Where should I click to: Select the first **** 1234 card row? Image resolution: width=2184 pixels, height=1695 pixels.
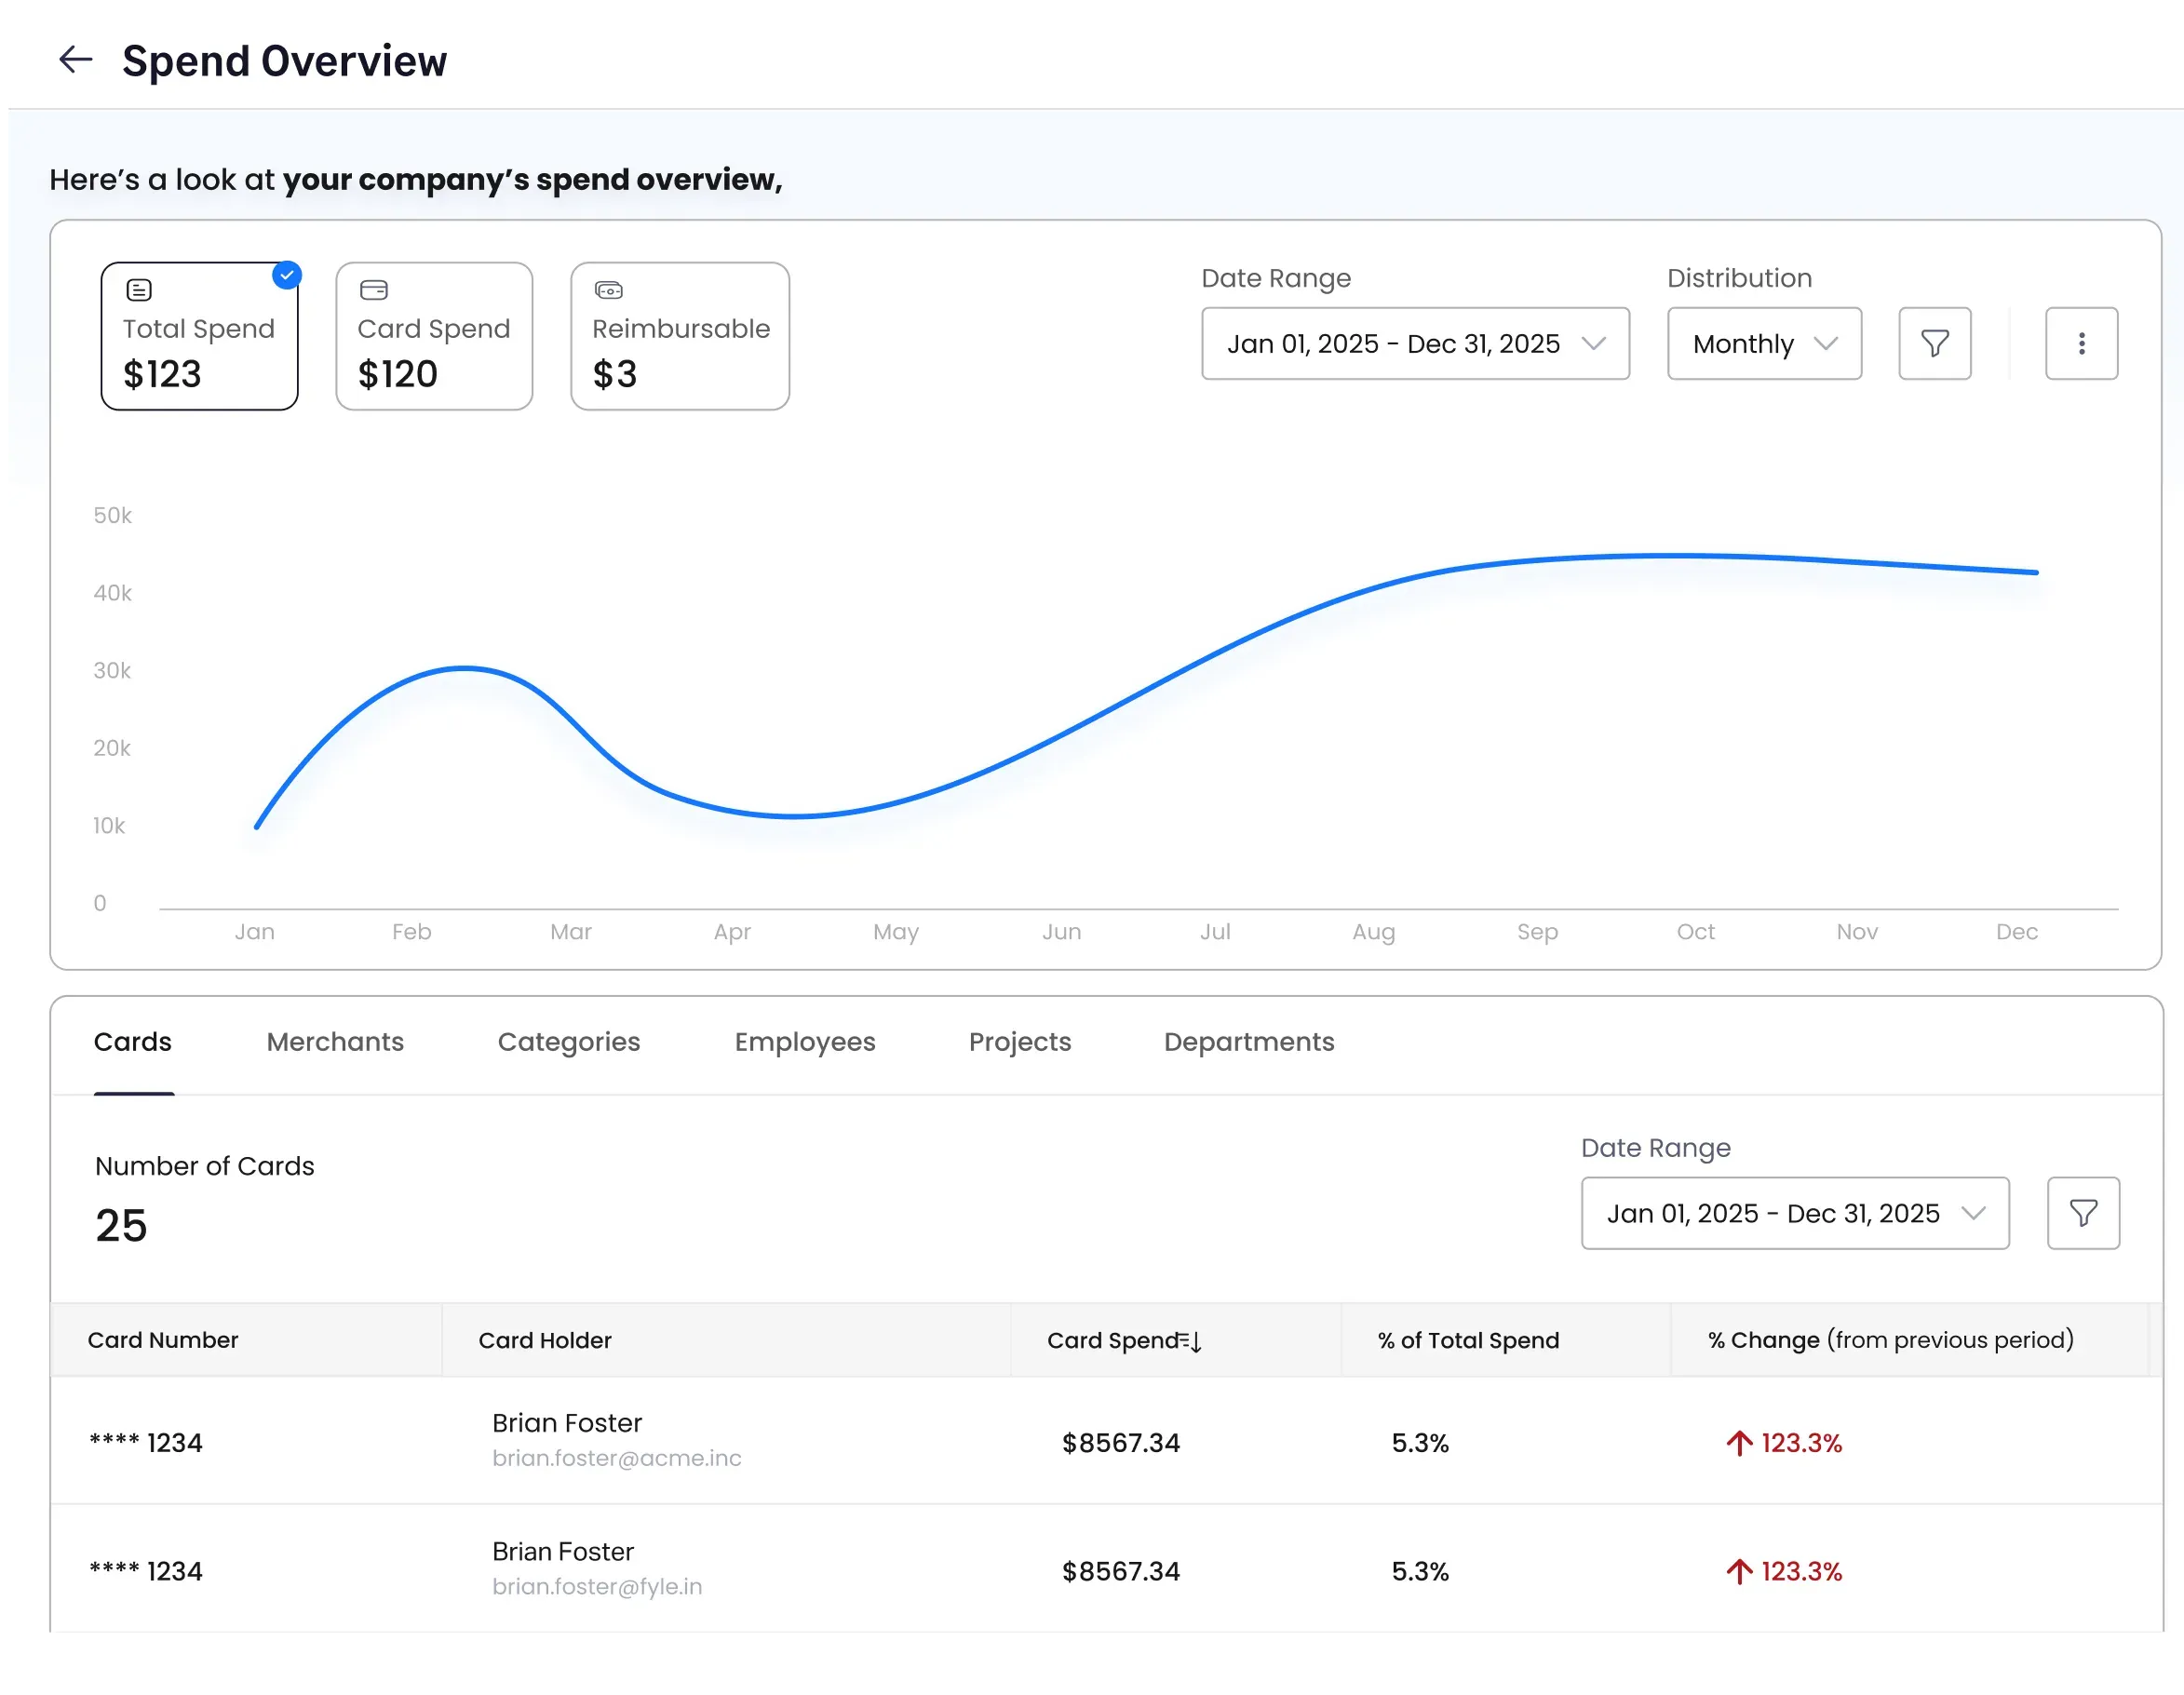pos(146,1443)
